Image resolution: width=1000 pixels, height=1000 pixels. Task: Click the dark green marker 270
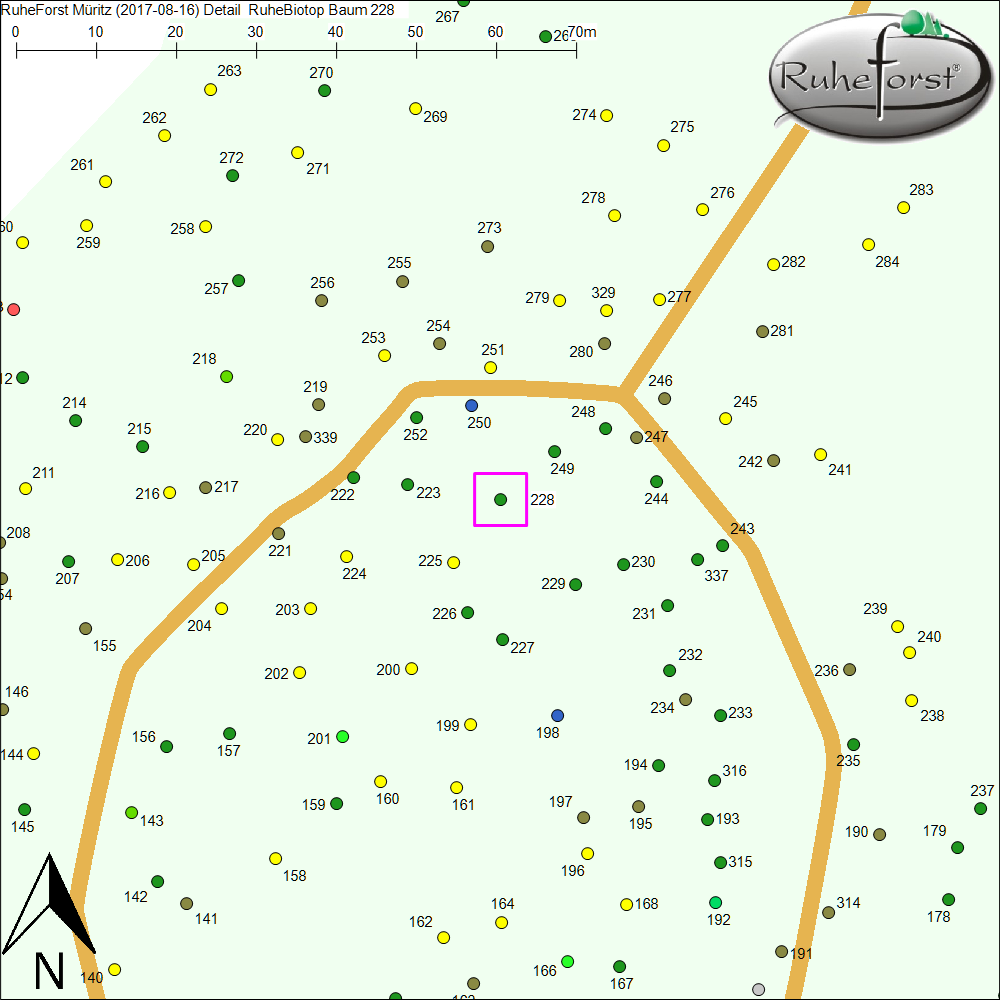coord(324,91)
